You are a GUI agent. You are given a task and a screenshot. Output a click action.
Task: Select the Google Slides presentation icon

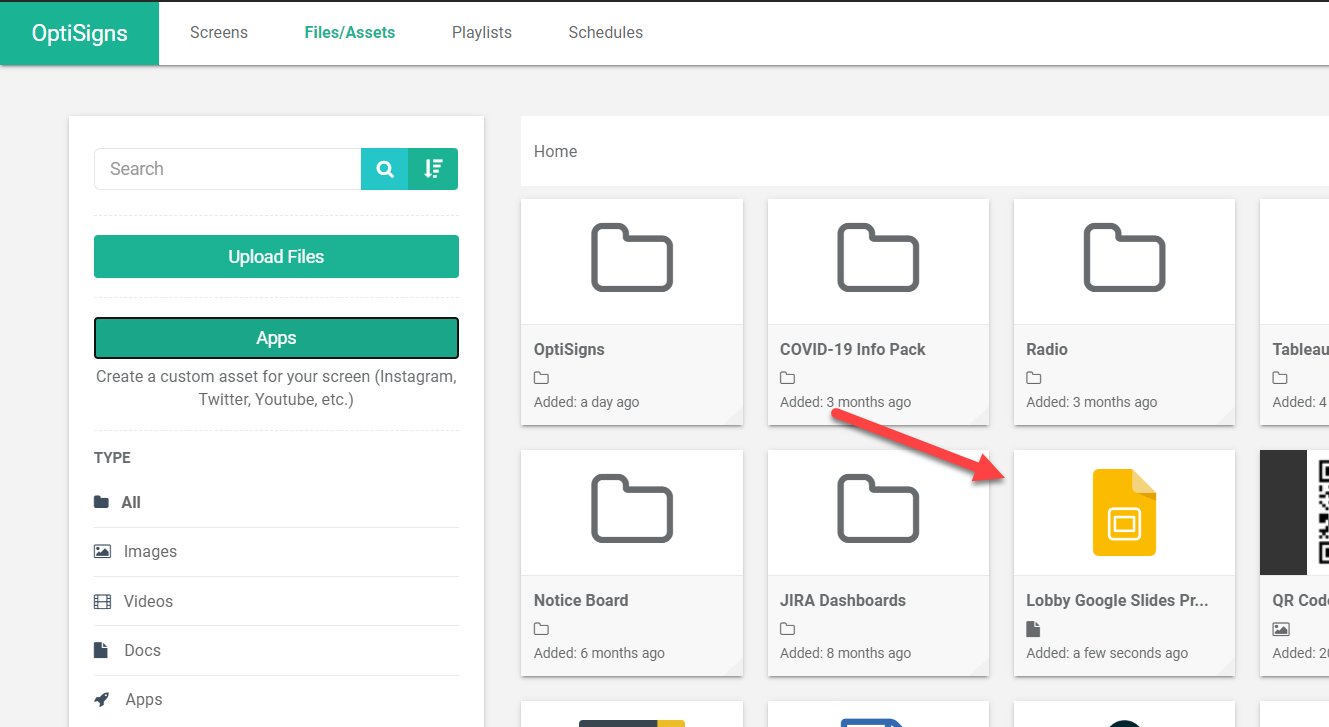pyautogui.click(x=1124, y=512)
